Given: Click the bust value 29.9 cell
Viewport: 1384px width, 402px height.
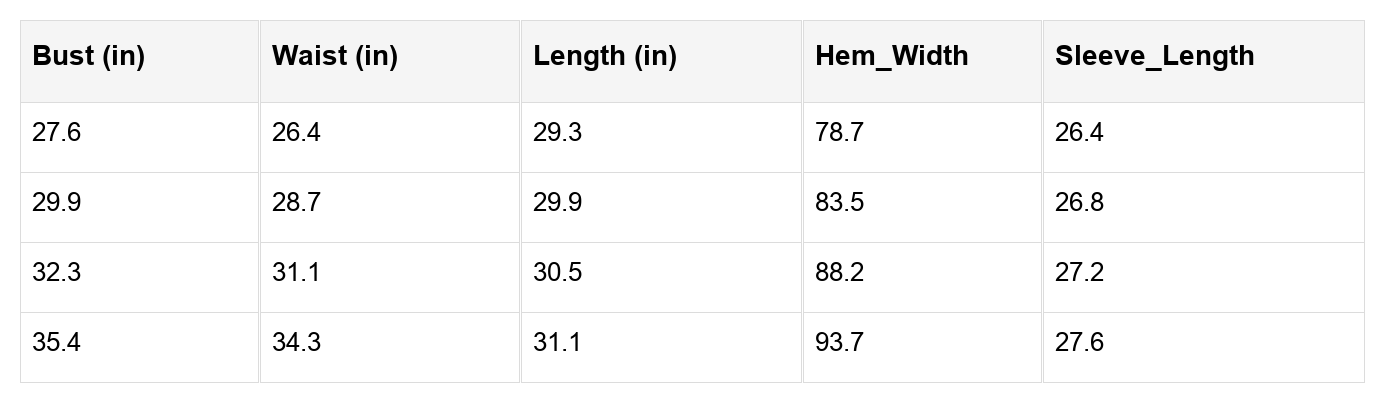Looking at the screenshot, I should click(57, 203).
